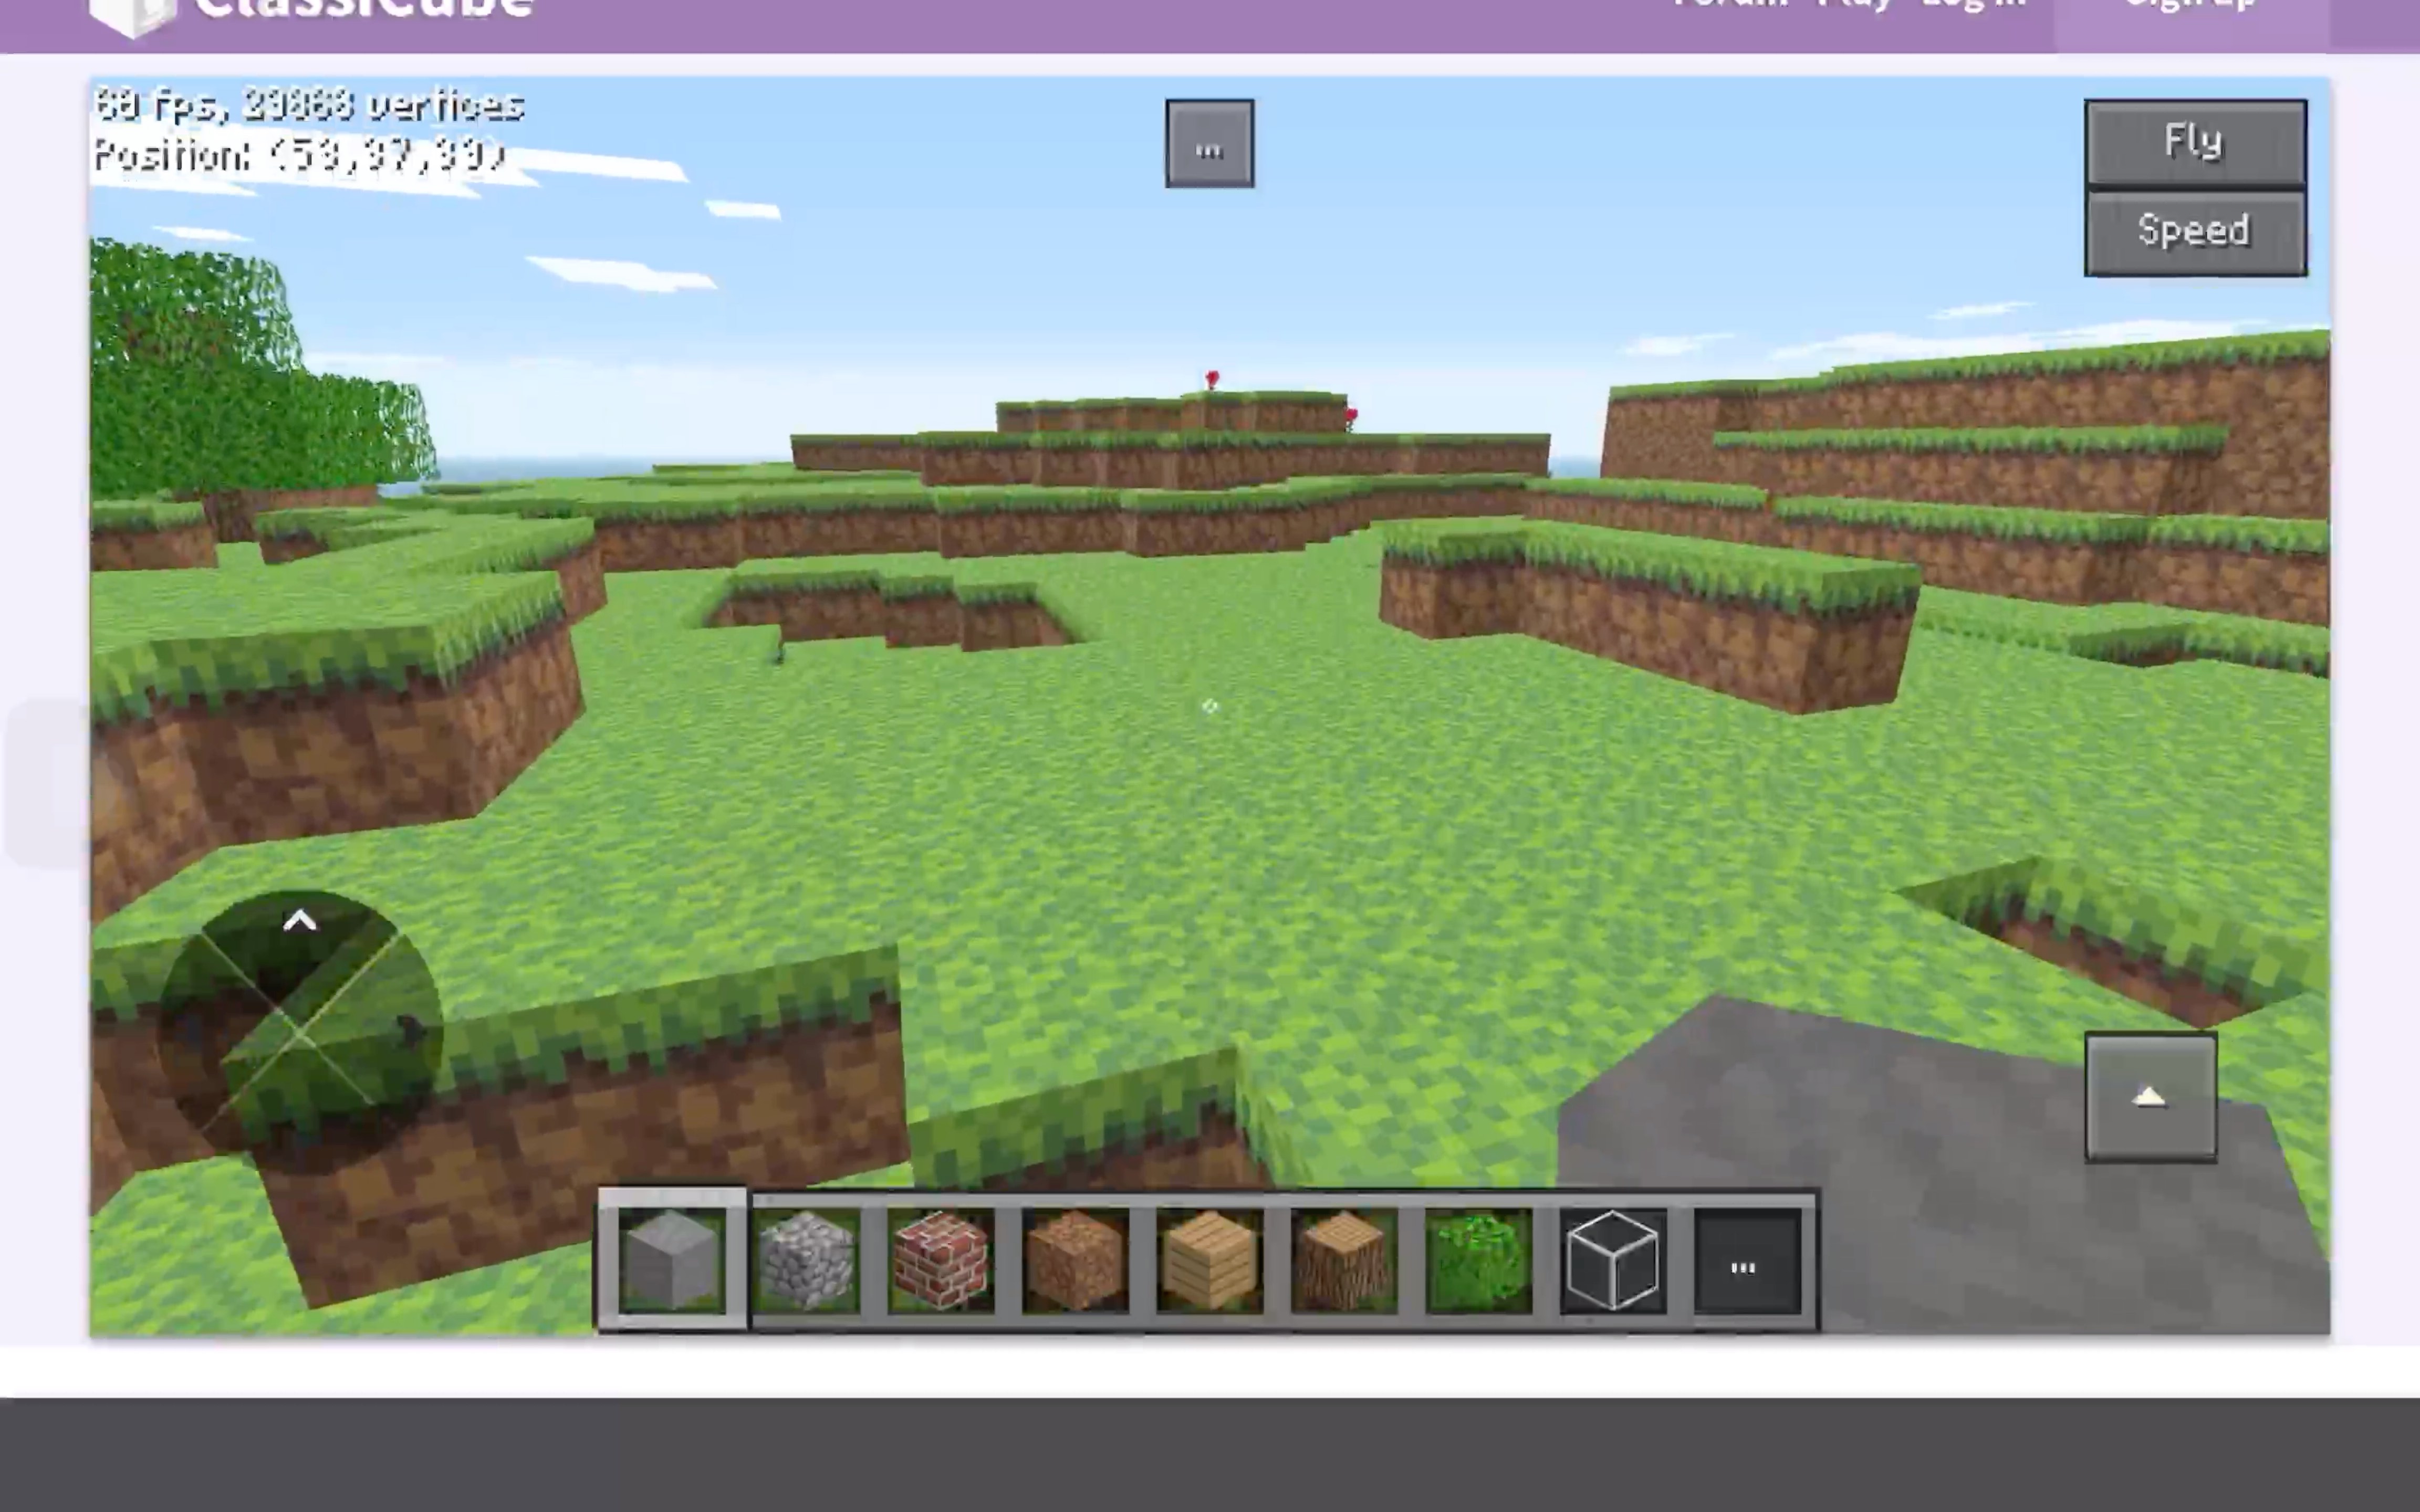Open chat or menu via ellipsis button
The width and height of the screenshot is (2420, 1512).
[x=1209, y=144]
